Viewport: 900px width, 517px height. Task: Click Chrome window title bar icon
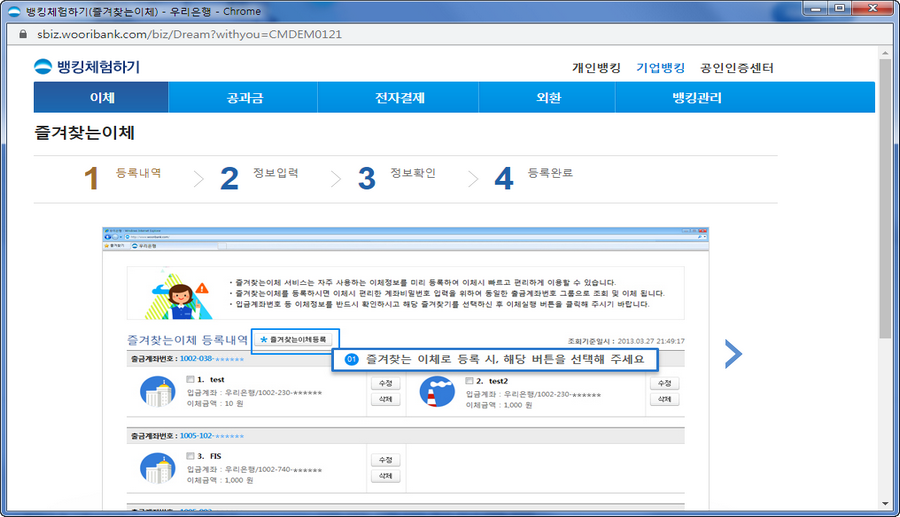(x=14, y=11)
